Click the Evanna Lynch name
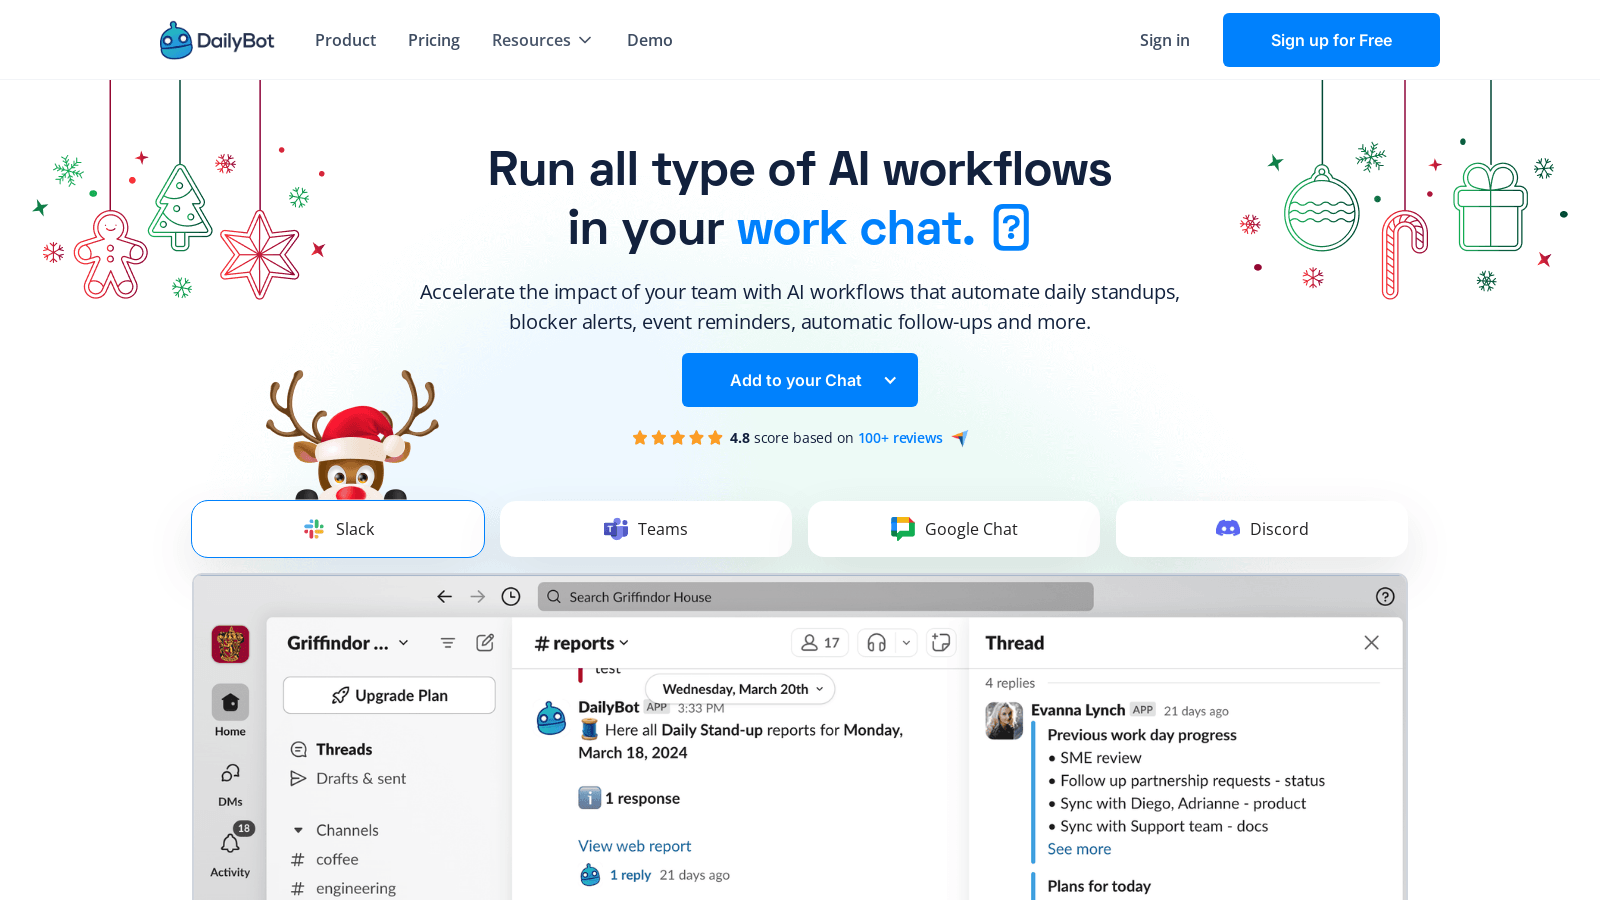The width and height of the screenshot is (1600, 900). (1078, 710)
